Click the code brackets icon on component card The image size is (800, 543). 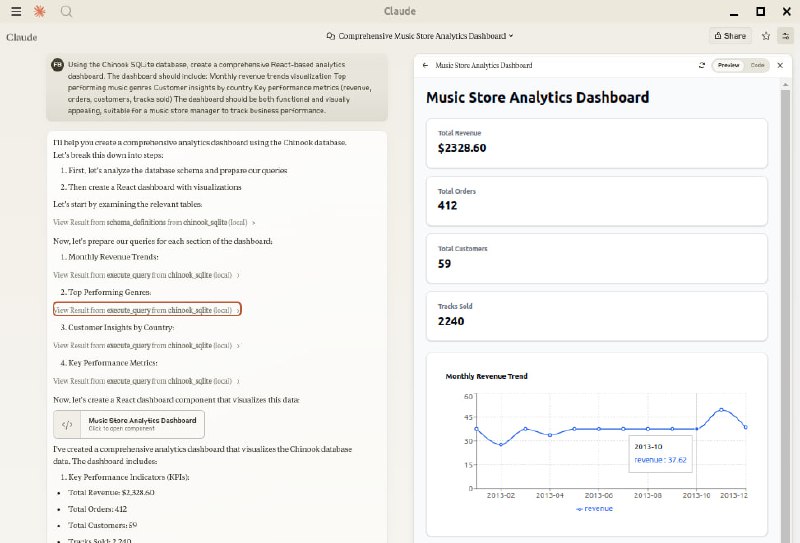click(67, 424)
